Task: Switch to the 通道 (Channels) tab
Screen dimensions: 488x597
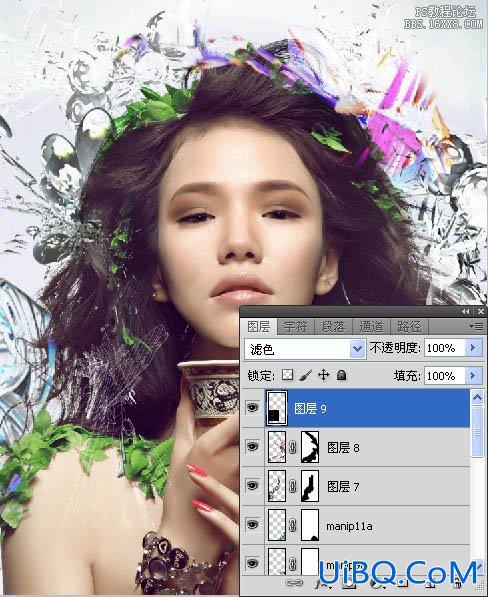Action: click(371, 326)
